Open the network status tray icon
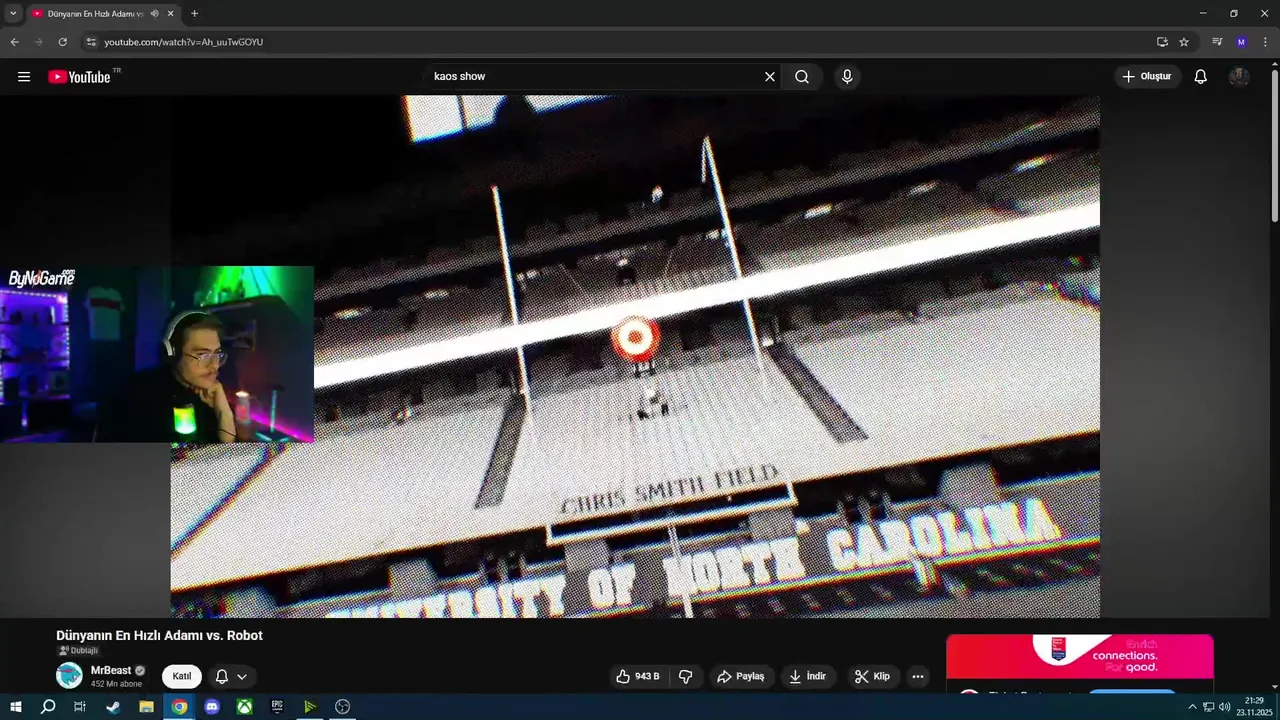 tap(1208, 707)
